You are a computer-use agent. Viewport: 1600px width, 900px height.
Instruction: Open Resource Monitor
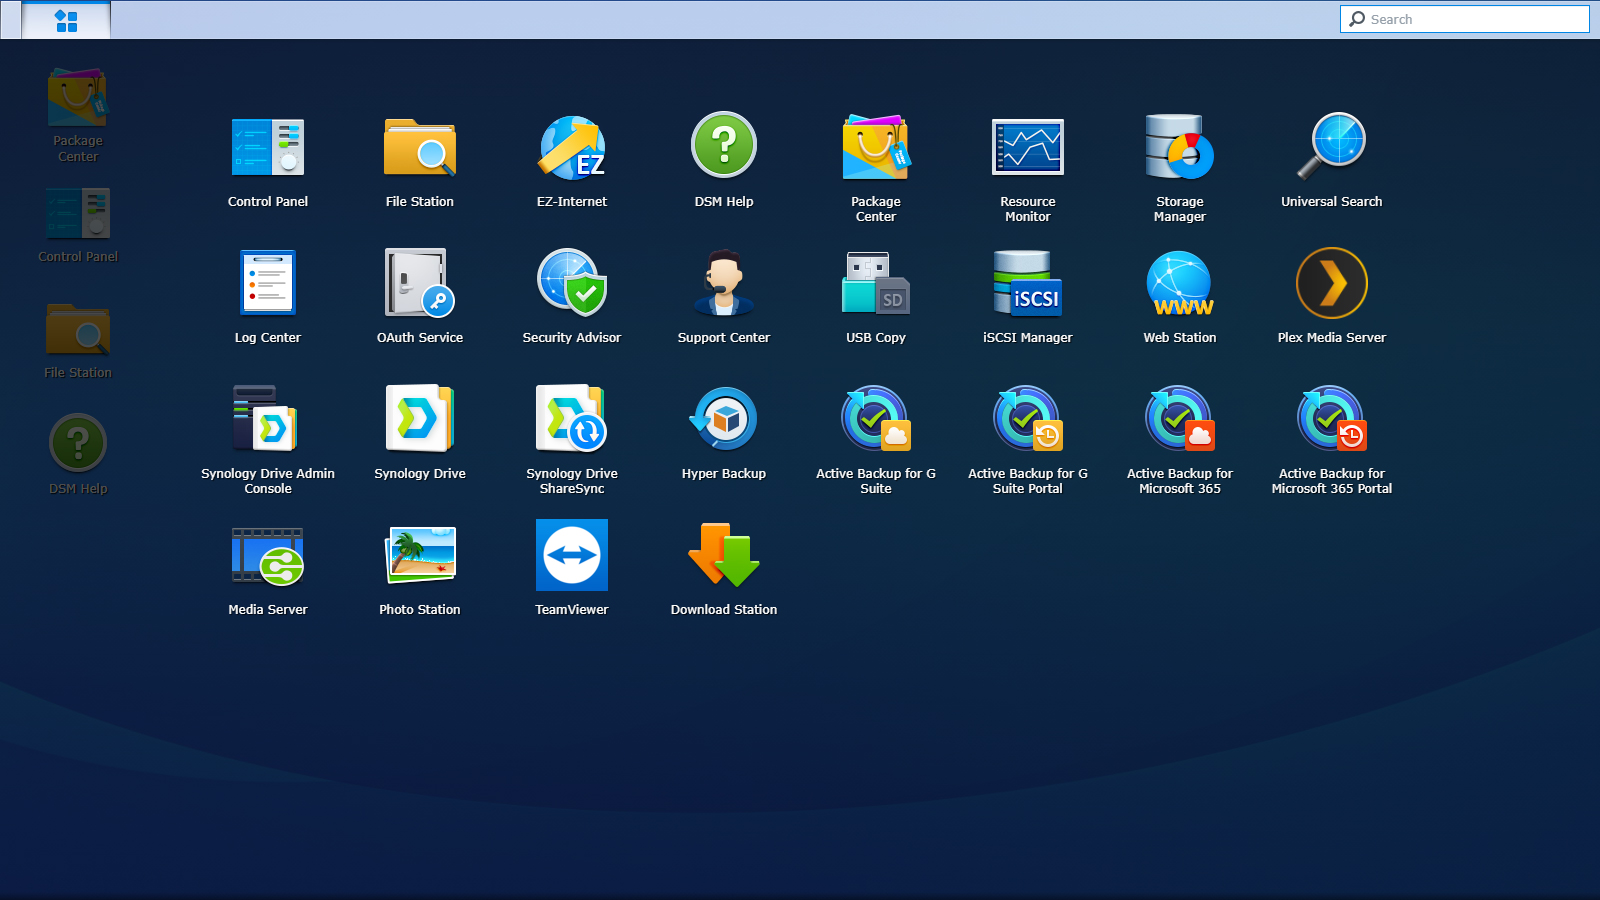[1028, 168]
